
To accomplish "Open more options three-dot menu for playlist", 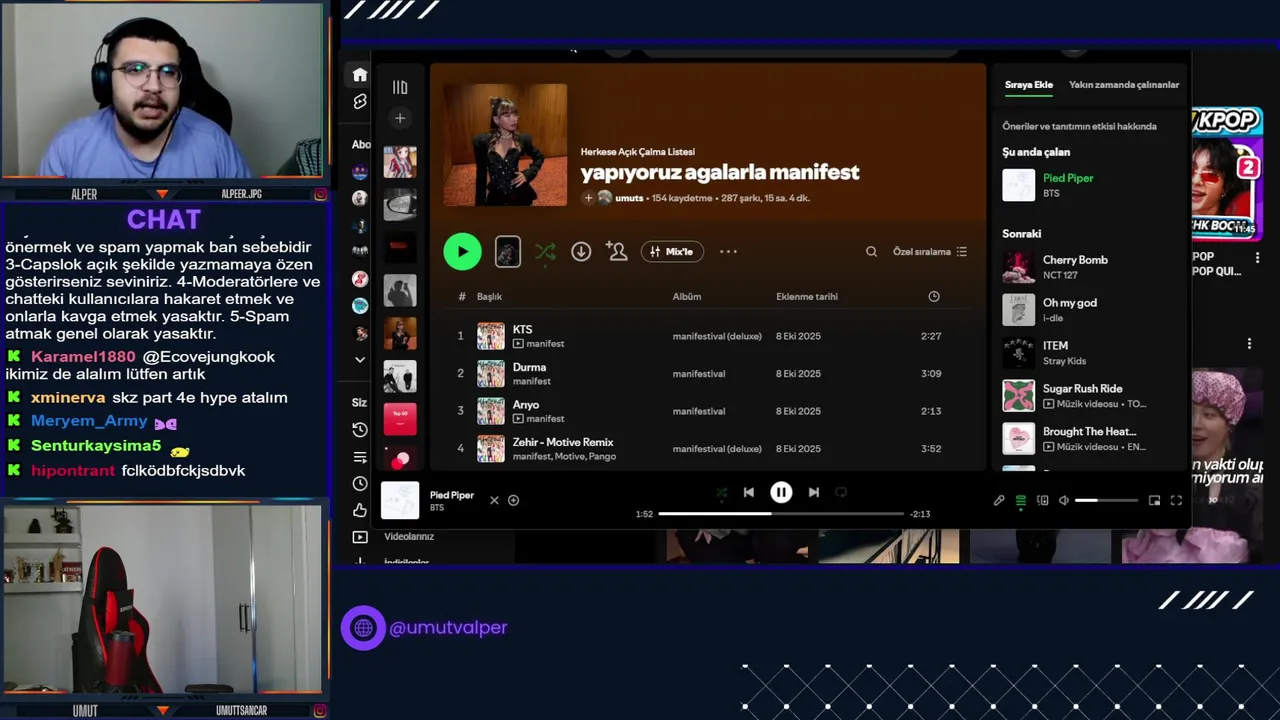I will [728, 252].
